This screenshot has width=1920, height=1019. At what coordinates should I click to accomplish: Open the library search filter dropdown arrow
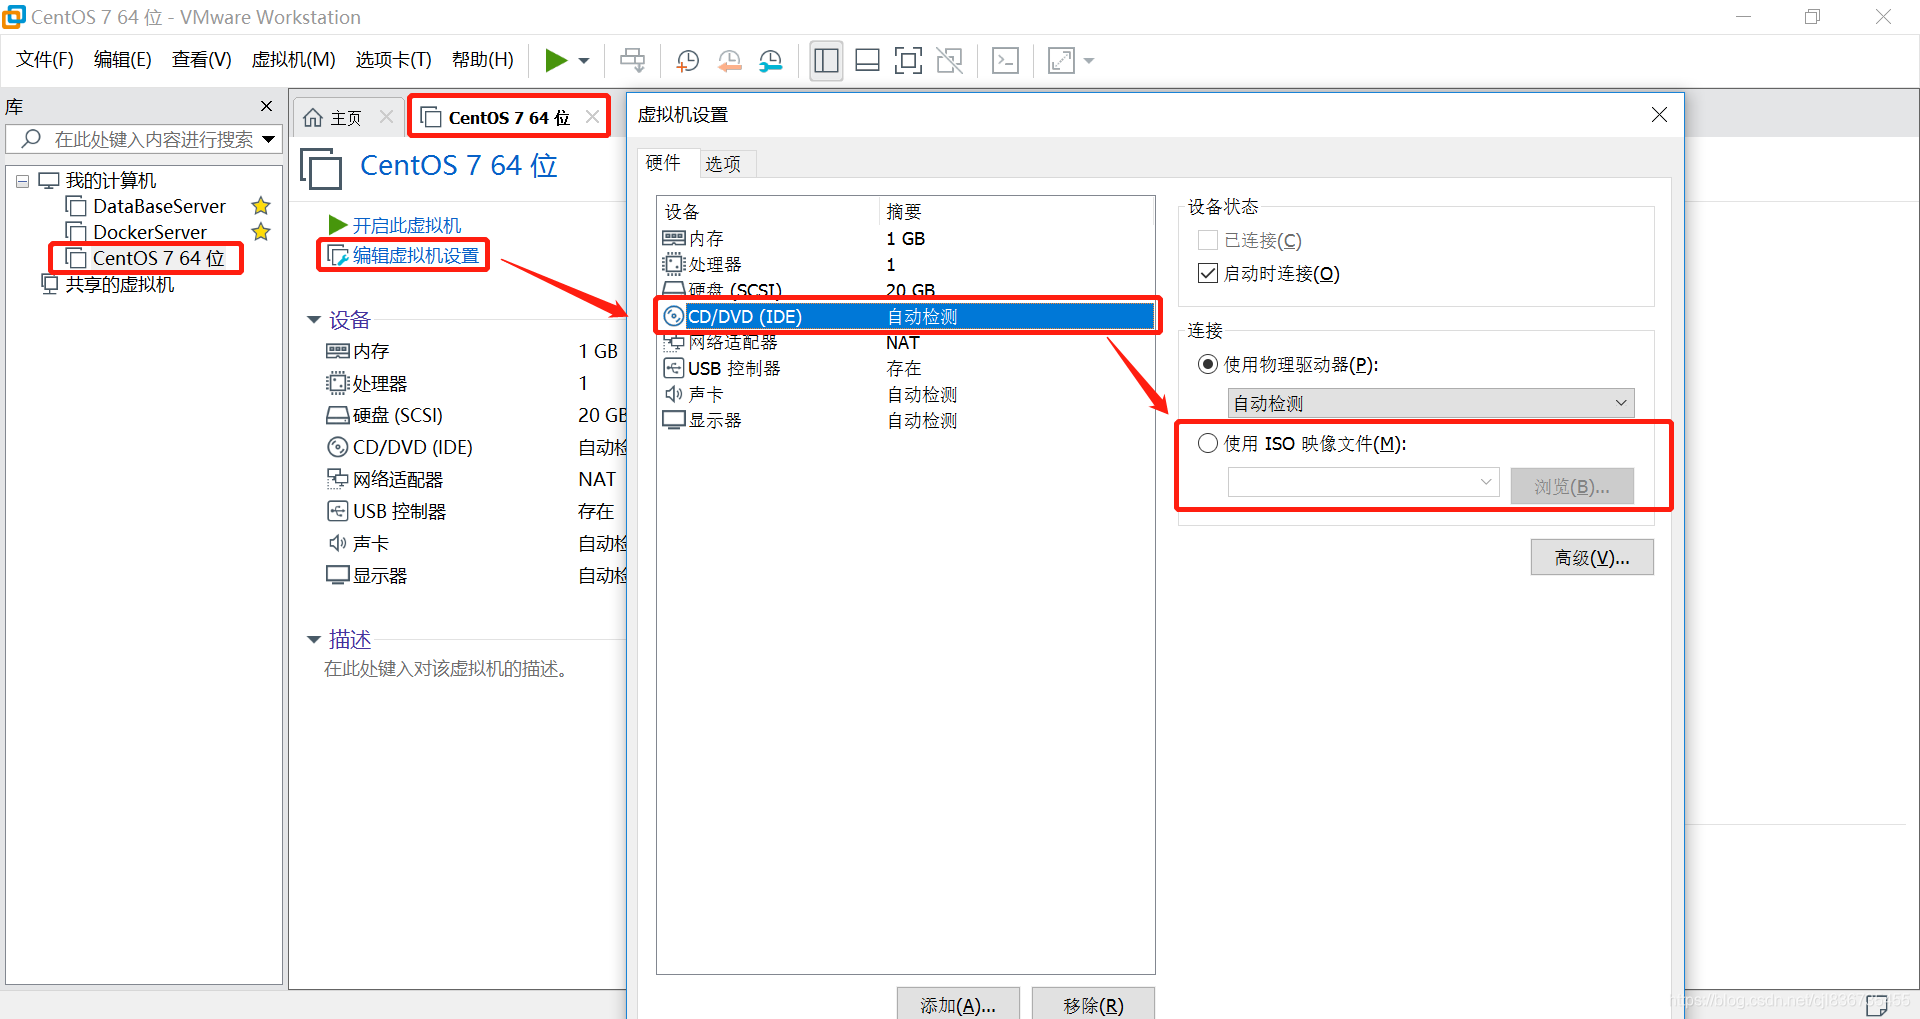point(269,140)
